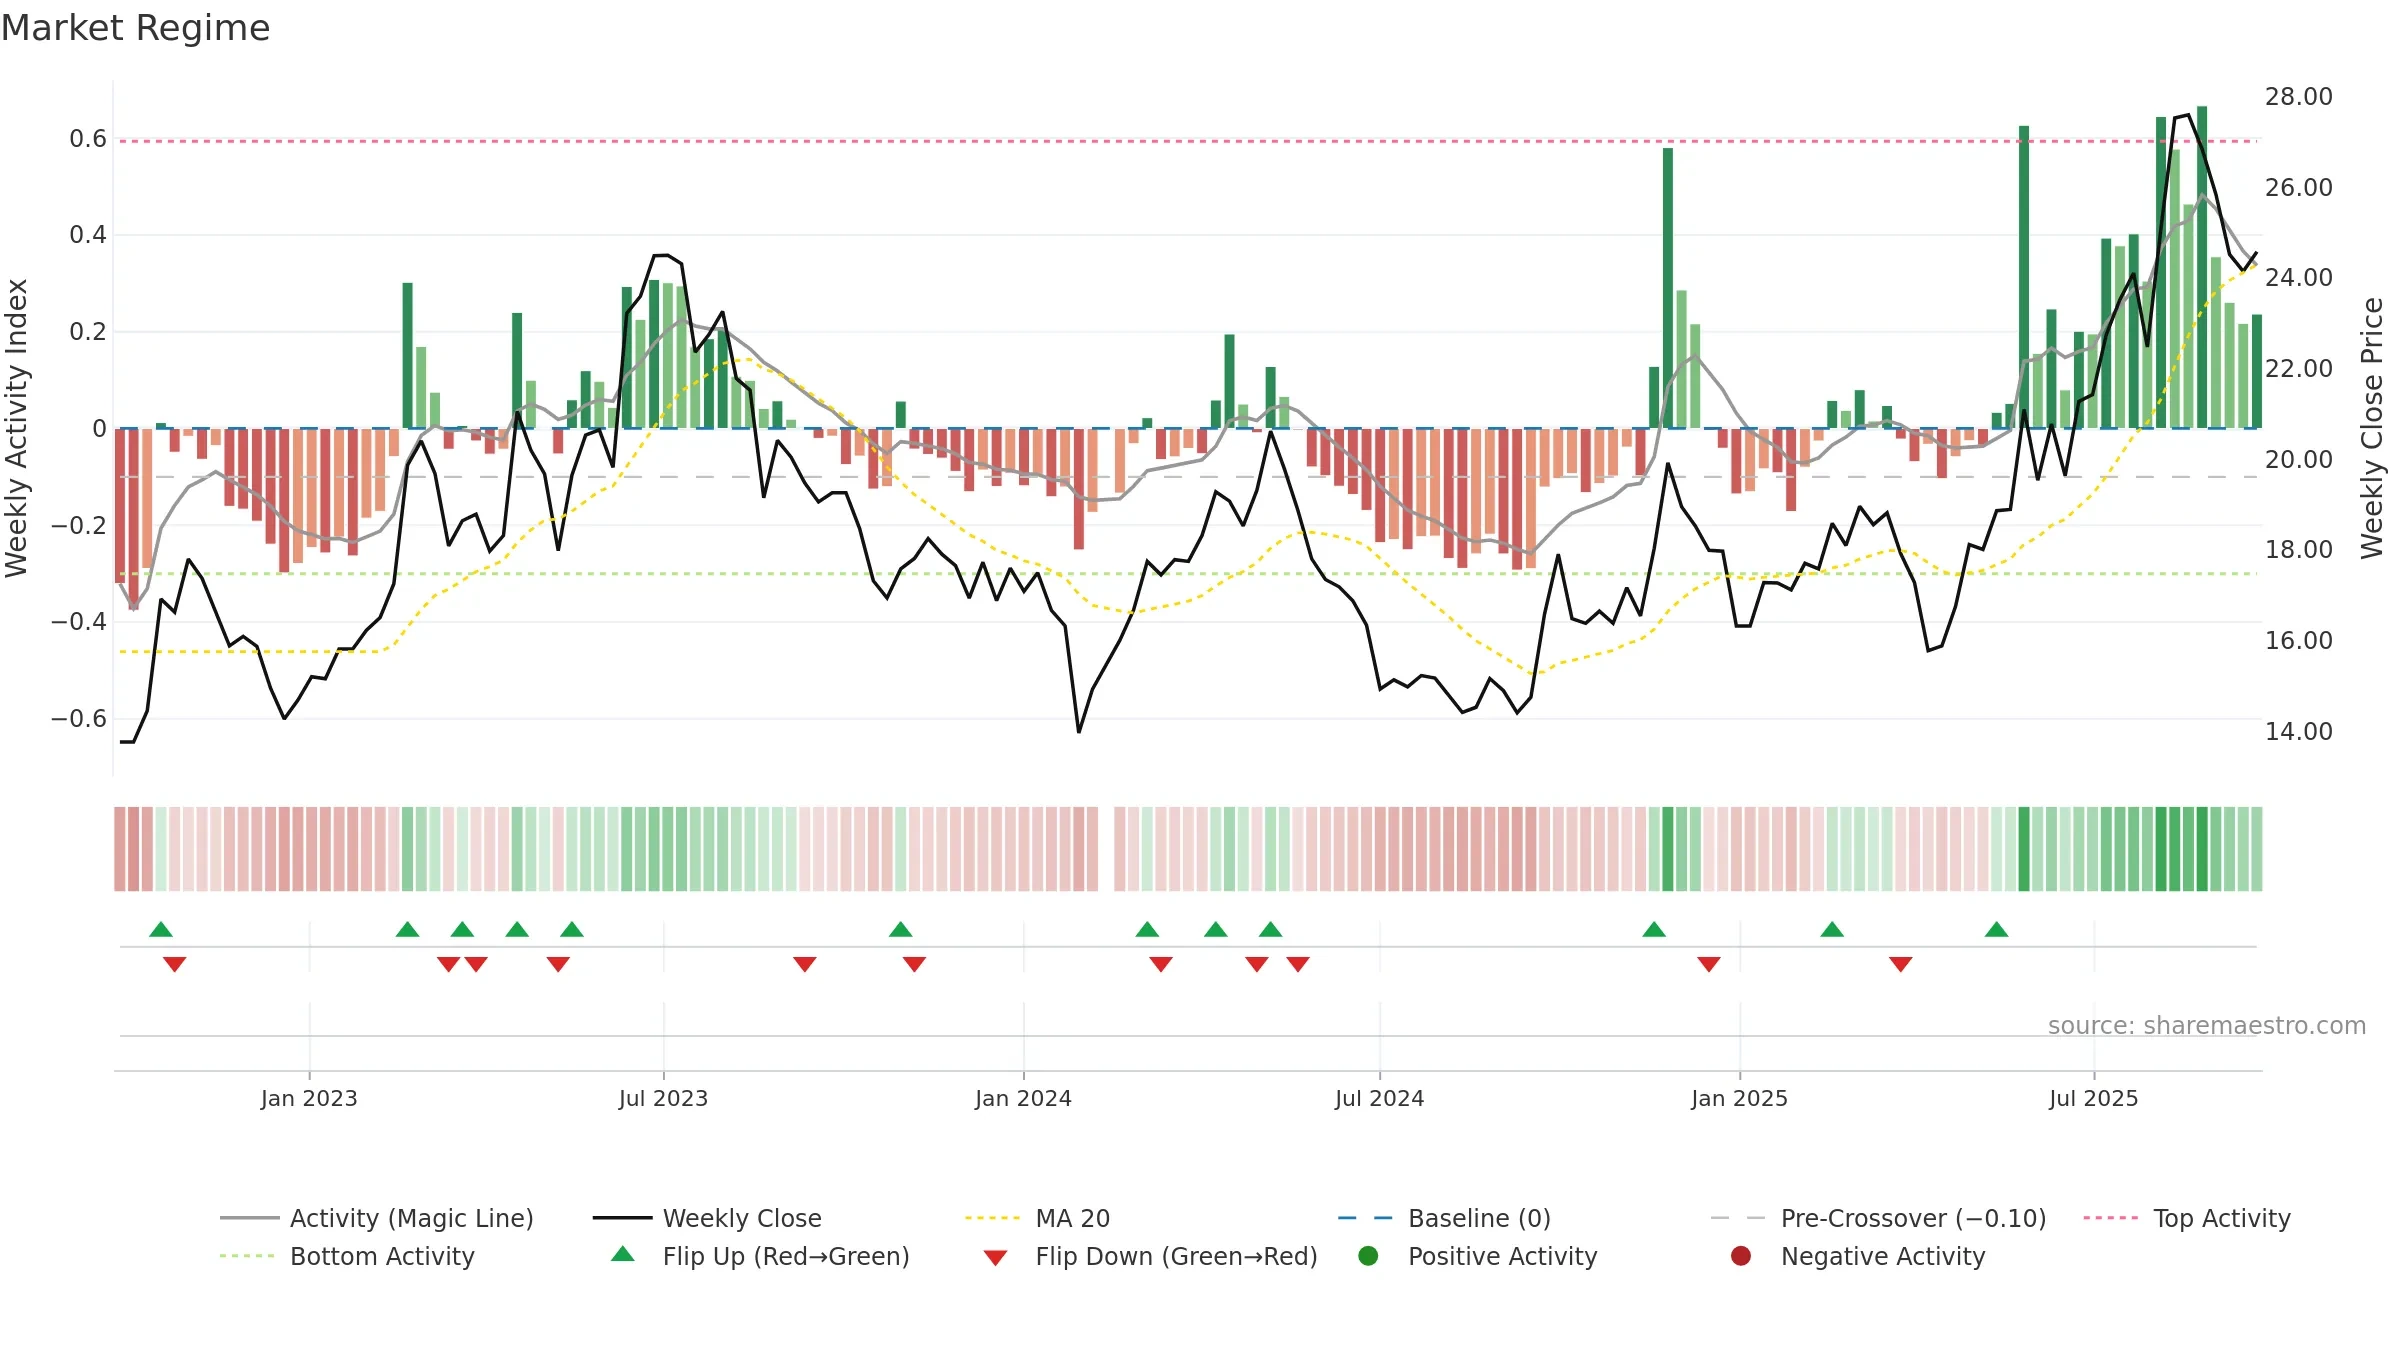Click the first flip-down triangle before Jan 2023
This screenshot has width=2400, height=1350.
pos(174,964)
